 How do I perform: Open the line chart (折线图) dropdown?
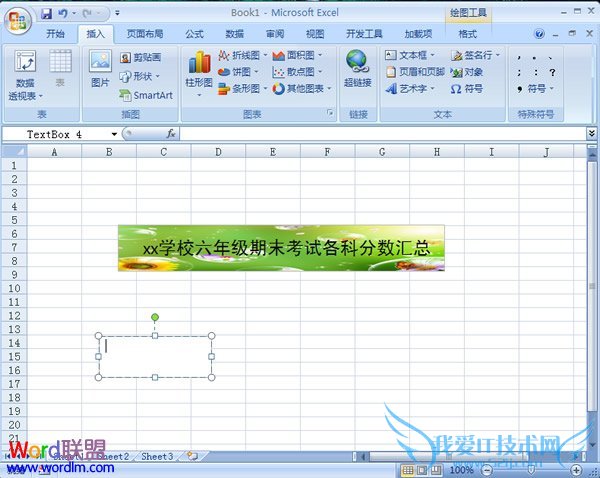click(x=243, y=55)
